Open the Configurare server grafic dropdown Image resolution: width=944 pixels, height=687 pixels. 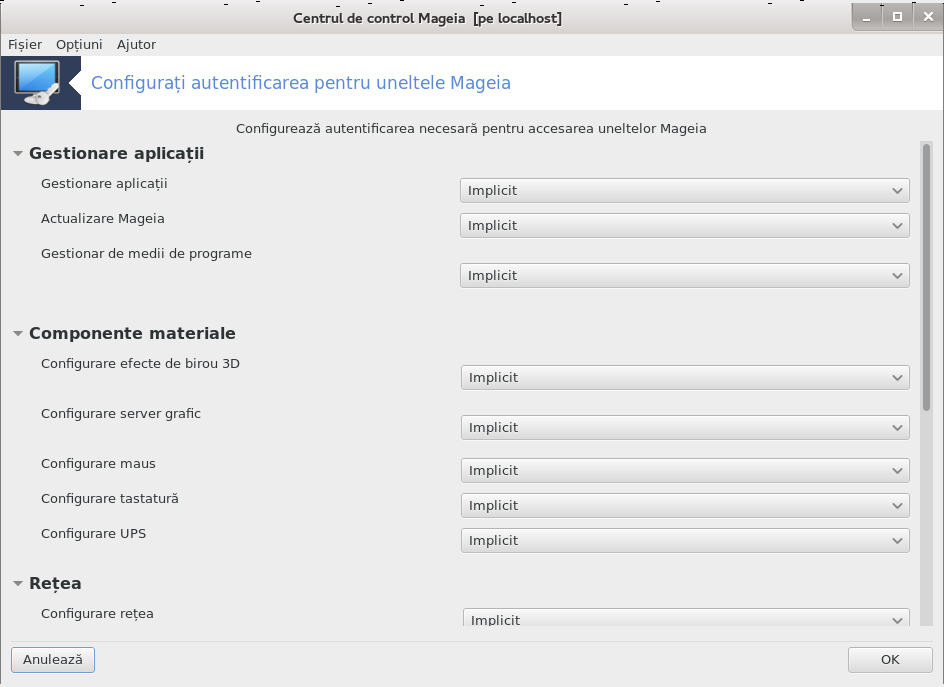click(685, 427)
